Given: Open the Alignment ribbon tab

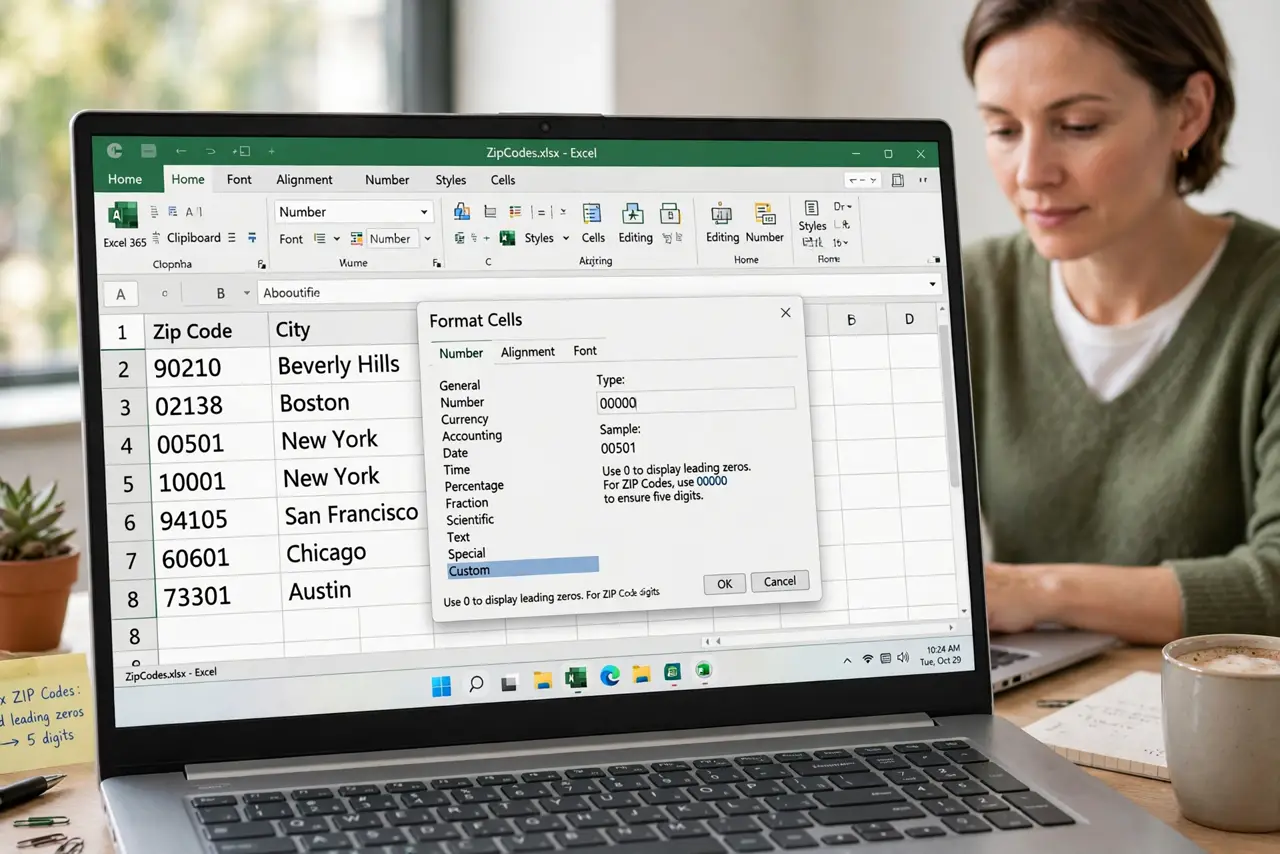Looking at the screenshot, I should (304, 180).
